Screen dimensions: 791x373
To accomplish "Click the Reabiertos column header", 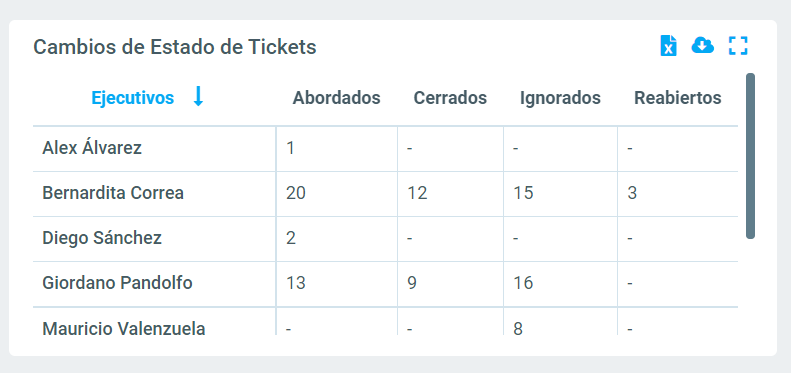I will tap(677, 98).
